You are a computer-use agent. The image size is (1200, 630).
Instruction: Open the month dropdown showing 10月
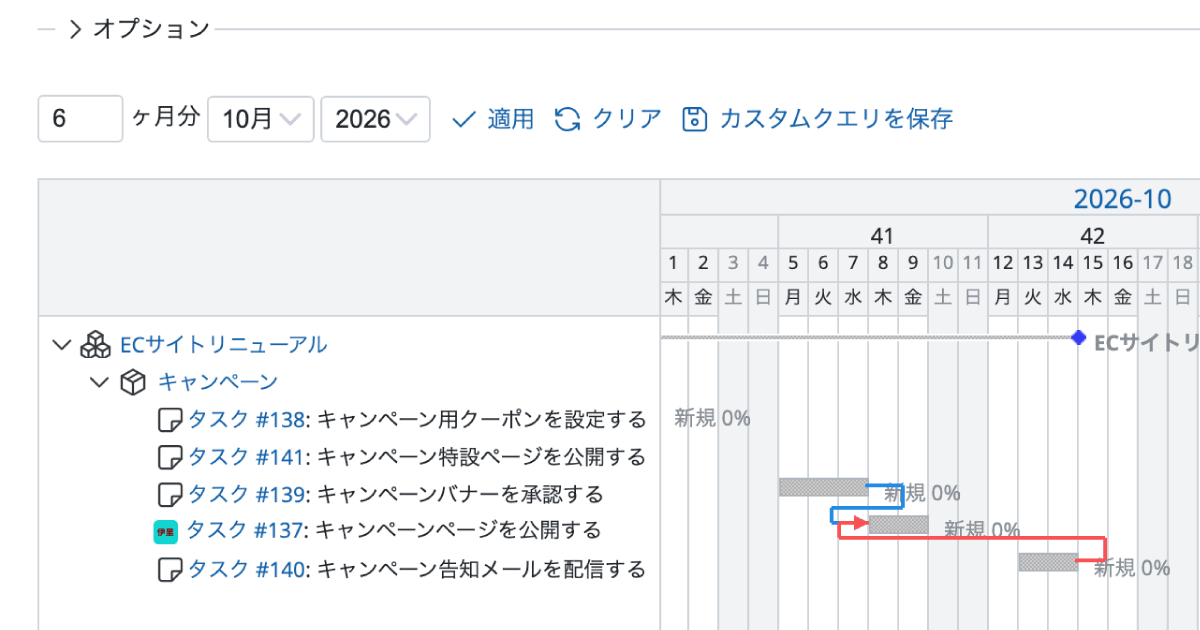click(x=261, y=119)
